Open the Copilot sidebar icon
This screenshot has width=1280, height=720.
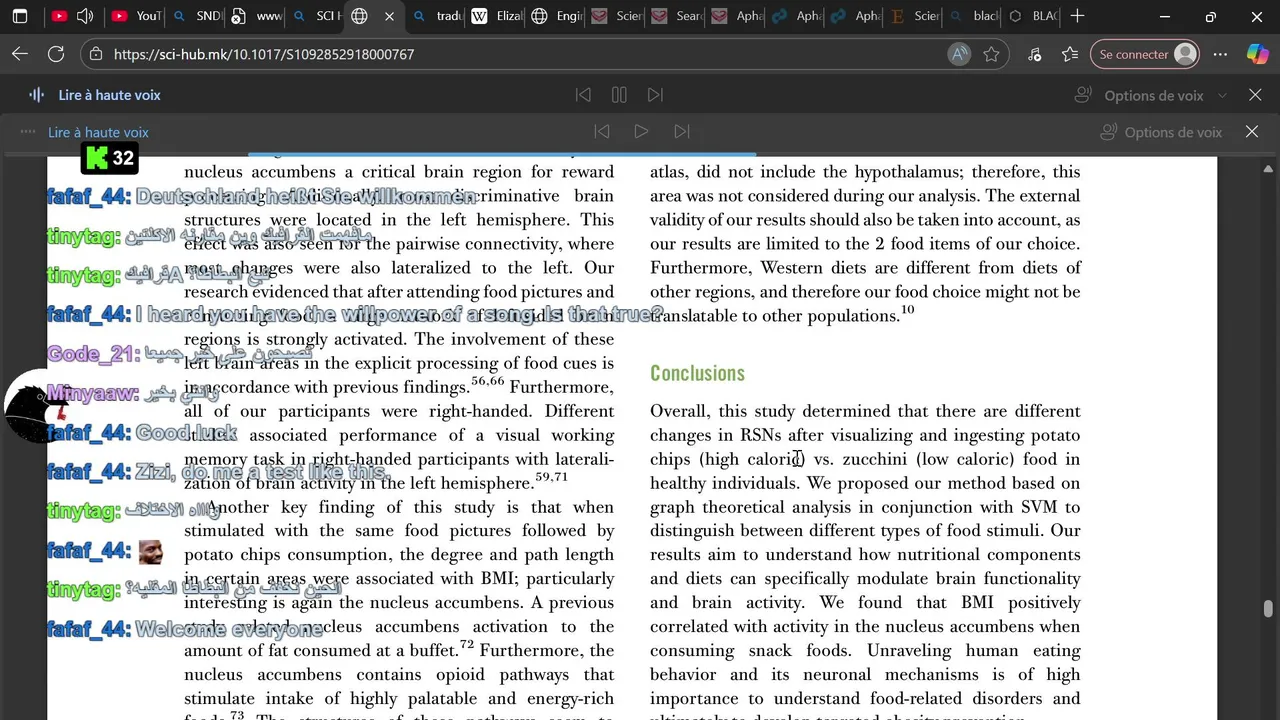(x=1257, y=54)
